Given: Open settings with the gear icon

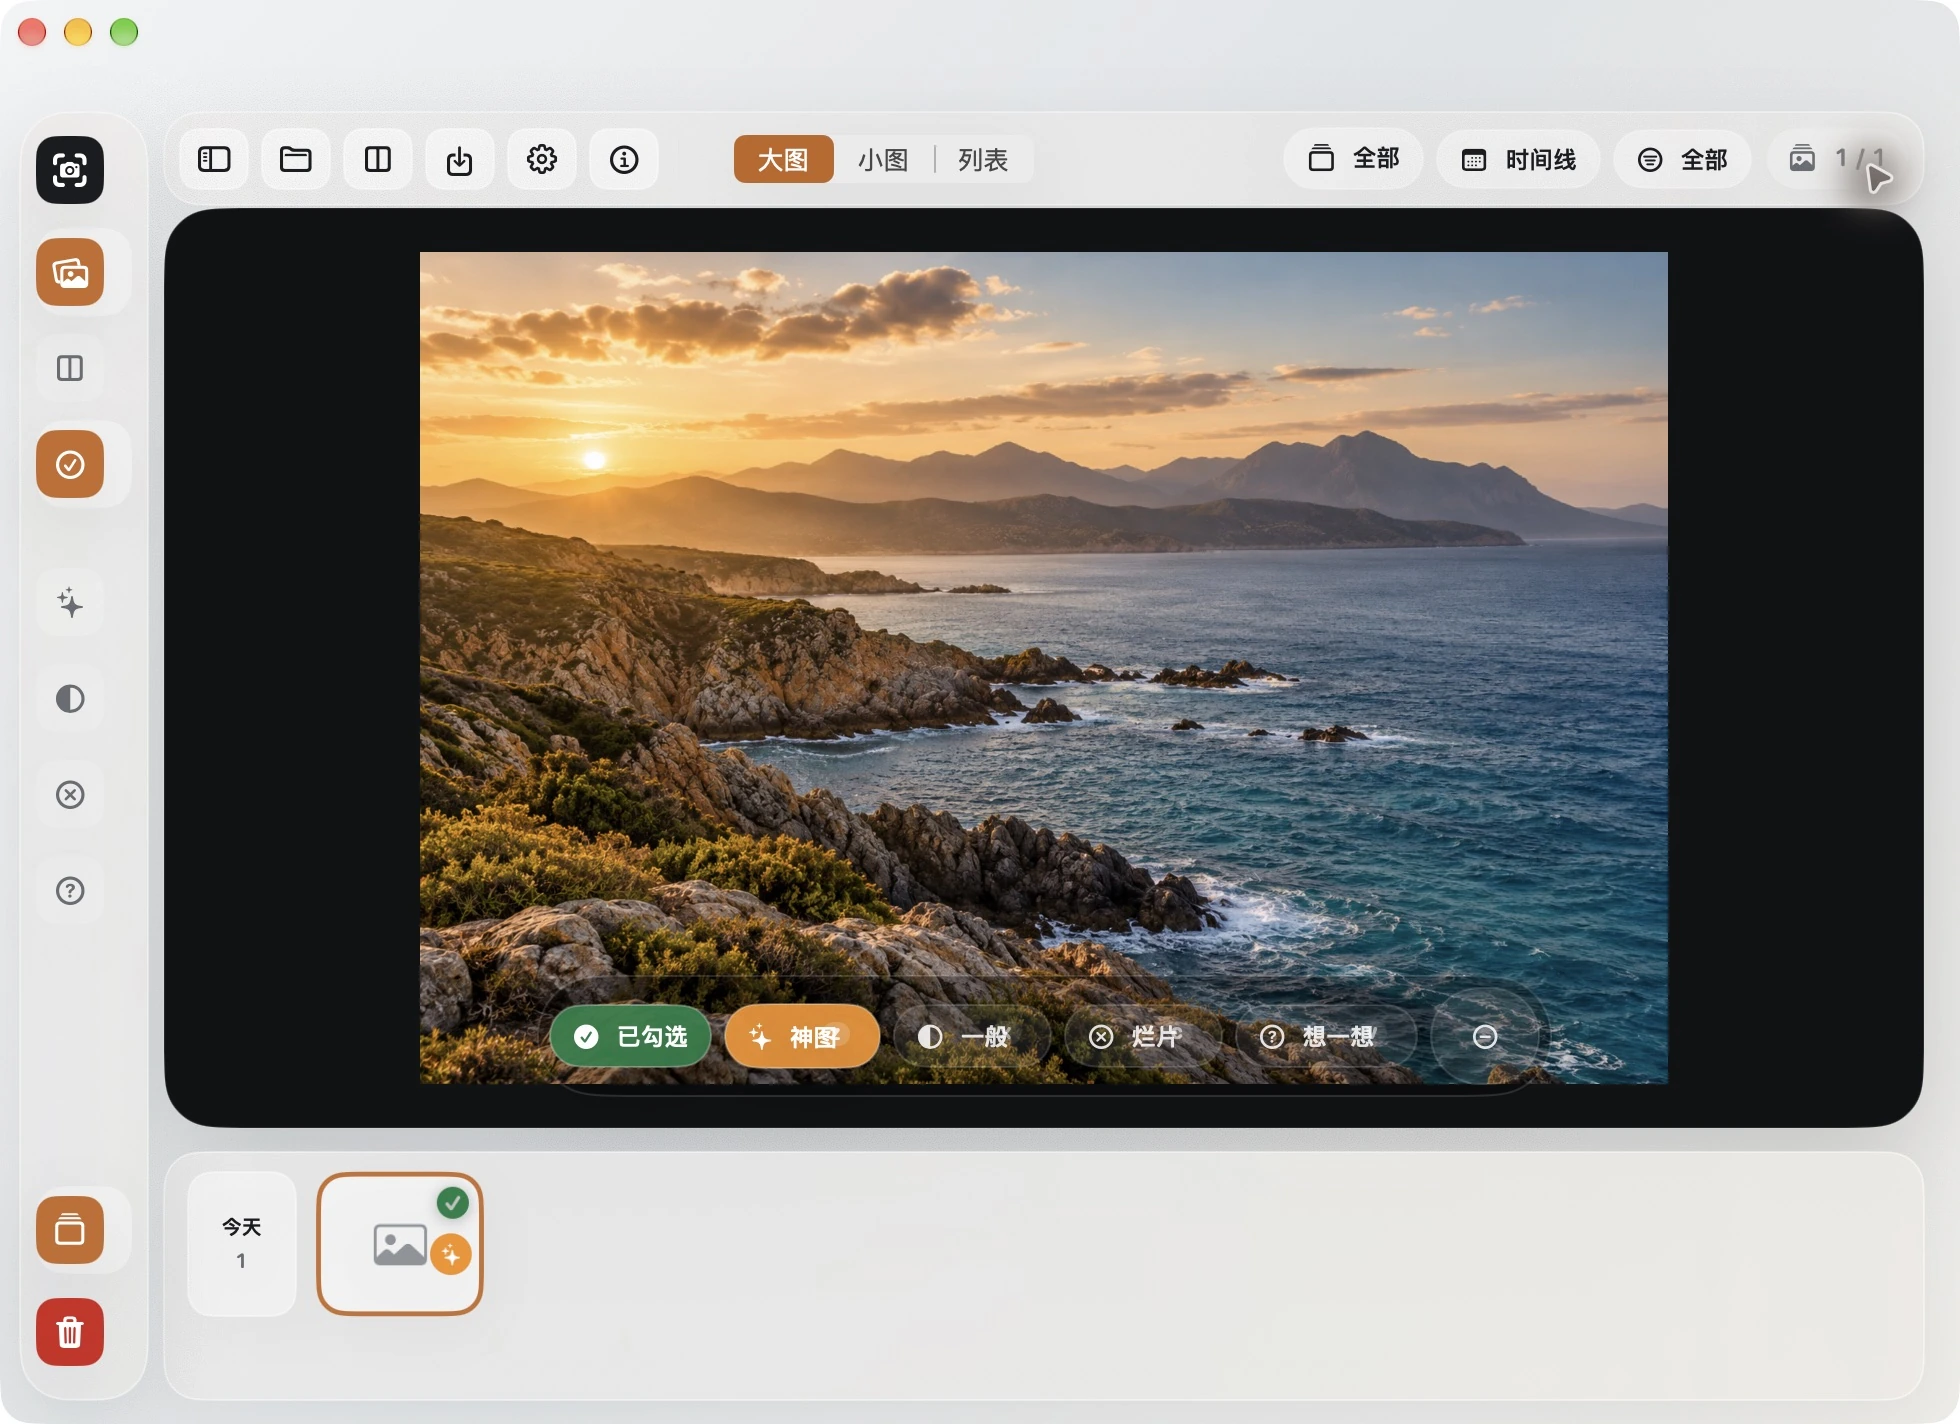Looking at the screenshot, I should (x=542, y=159).
